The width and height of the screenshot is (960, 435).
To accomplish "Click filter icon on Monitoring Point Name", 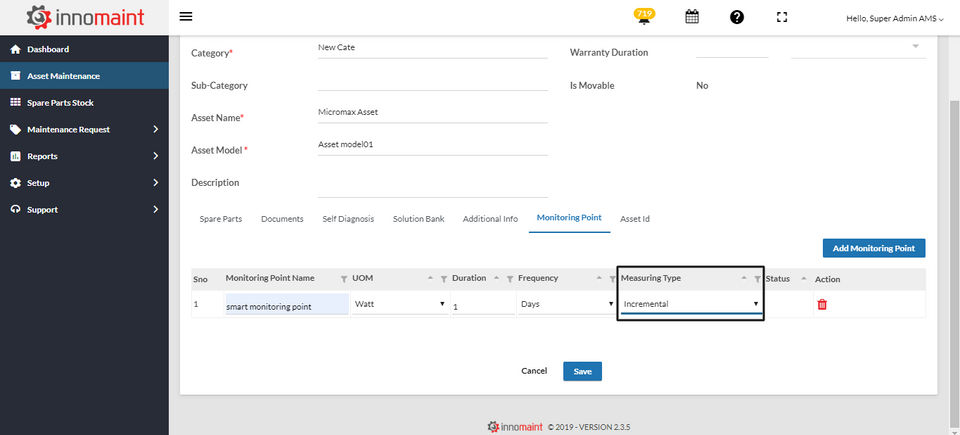I will 343,278.
